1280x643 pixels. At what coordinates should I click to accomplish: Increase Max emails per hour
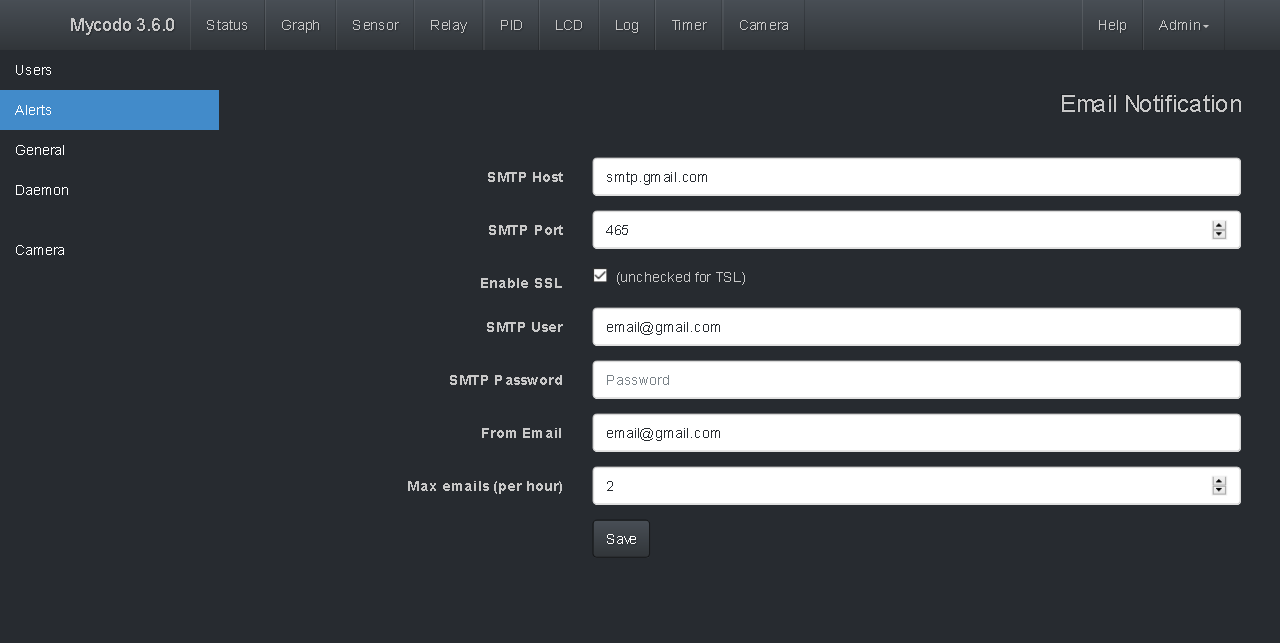[1219, 481]
